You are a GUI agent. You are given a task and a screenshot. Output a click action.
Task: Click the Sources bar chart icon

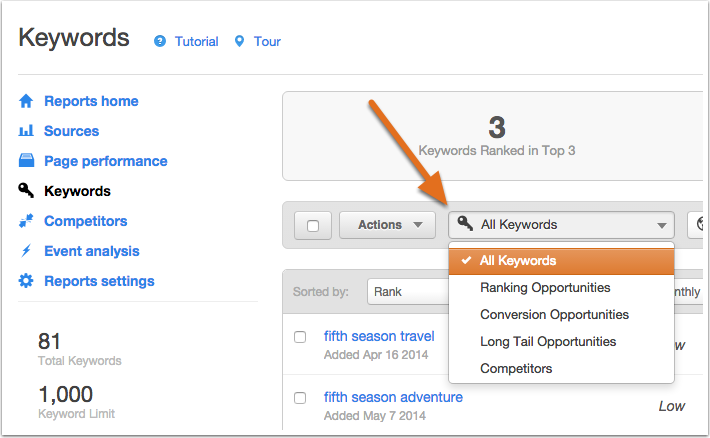click(26, 131)
